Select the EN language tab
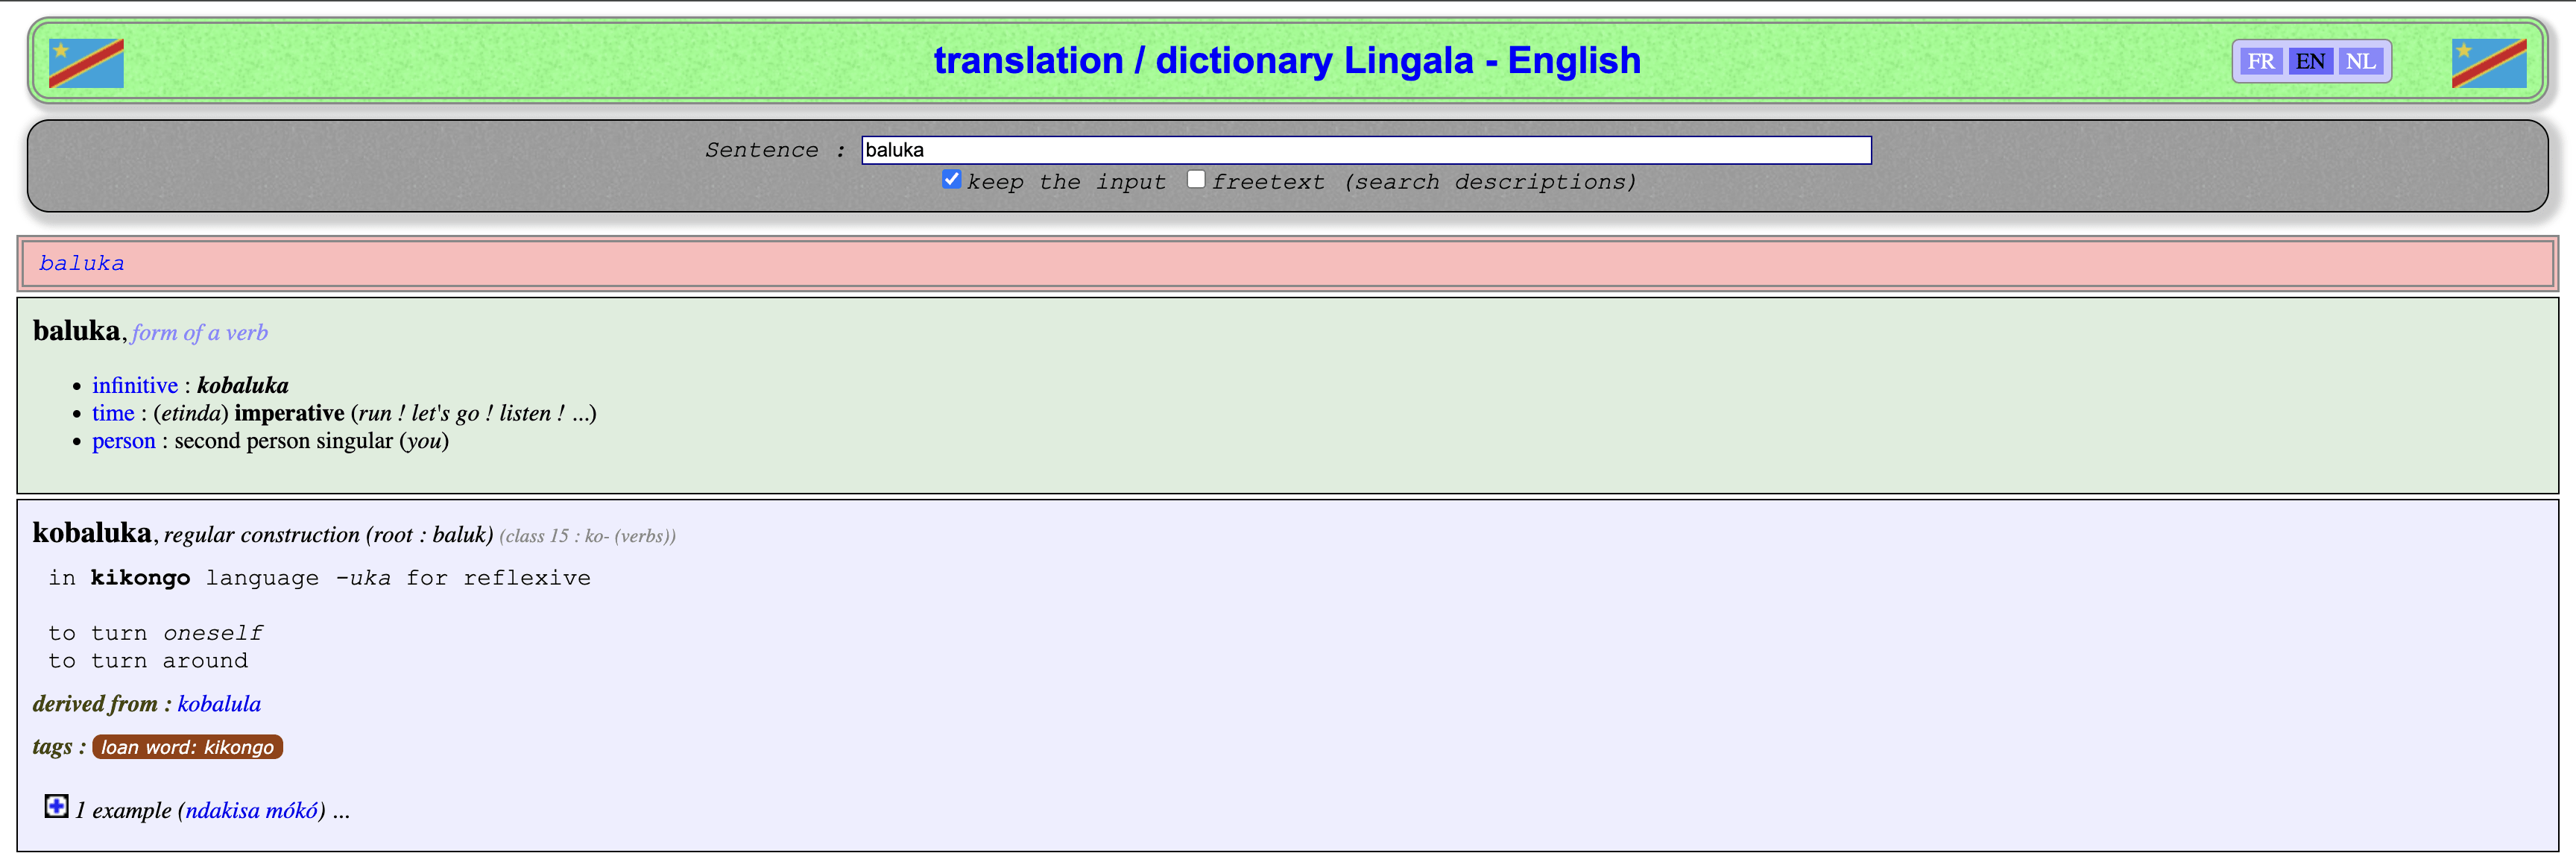The image size is (2576, 856). [x=2311, y=61]
